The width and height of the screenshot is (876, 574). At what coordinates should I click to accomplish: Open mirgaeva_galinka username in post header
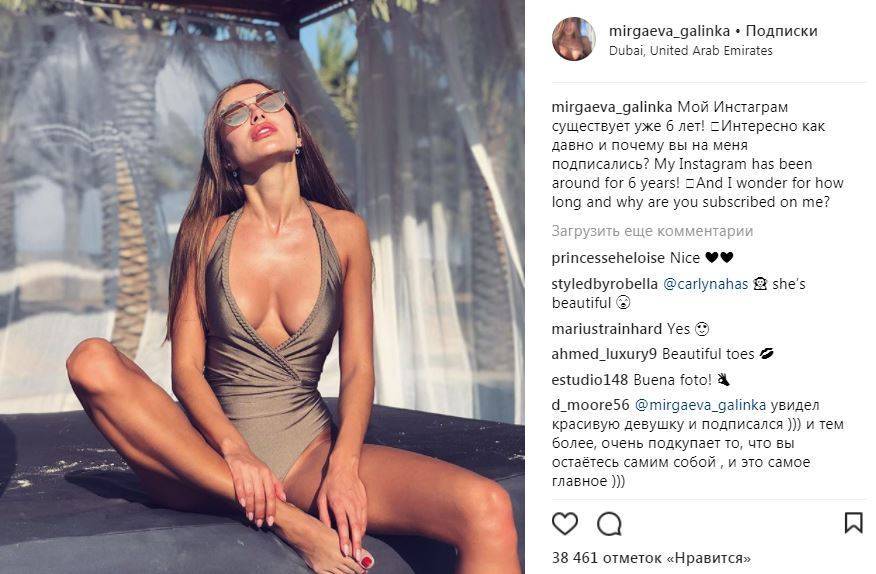click(x=669, y=31)
